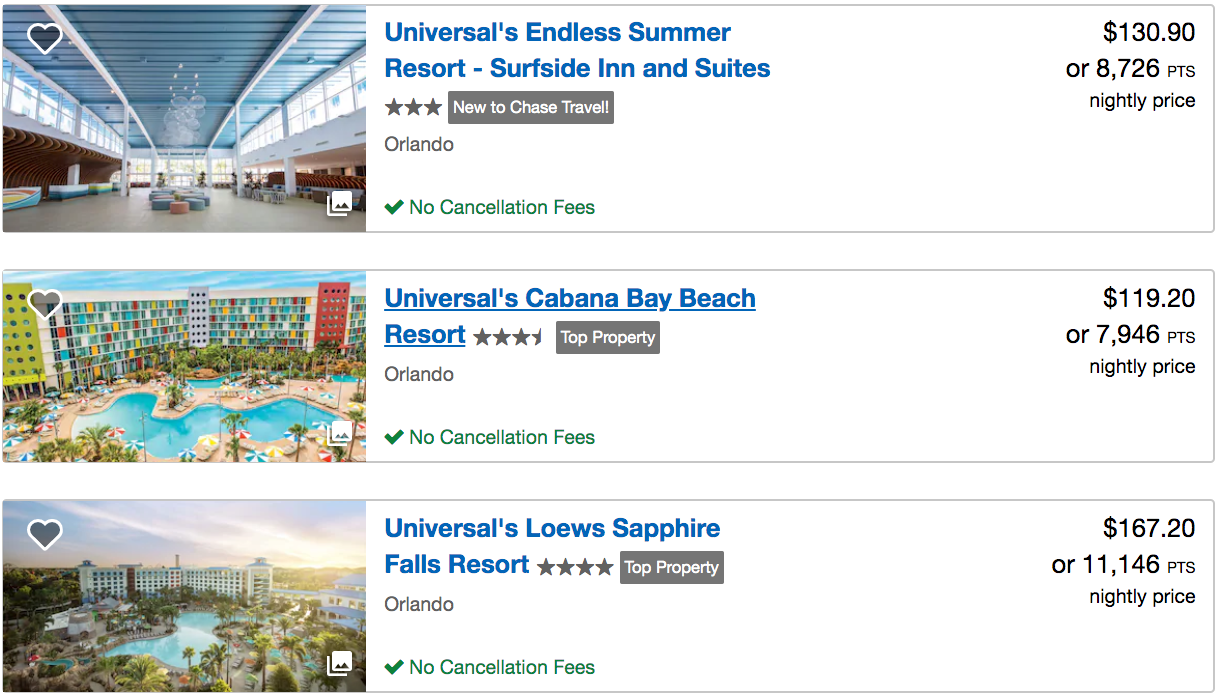Viewport: 1222px width, 699px height.
Task: Click the $119.20 Cabana Bay price
Action: point(1148,298)
